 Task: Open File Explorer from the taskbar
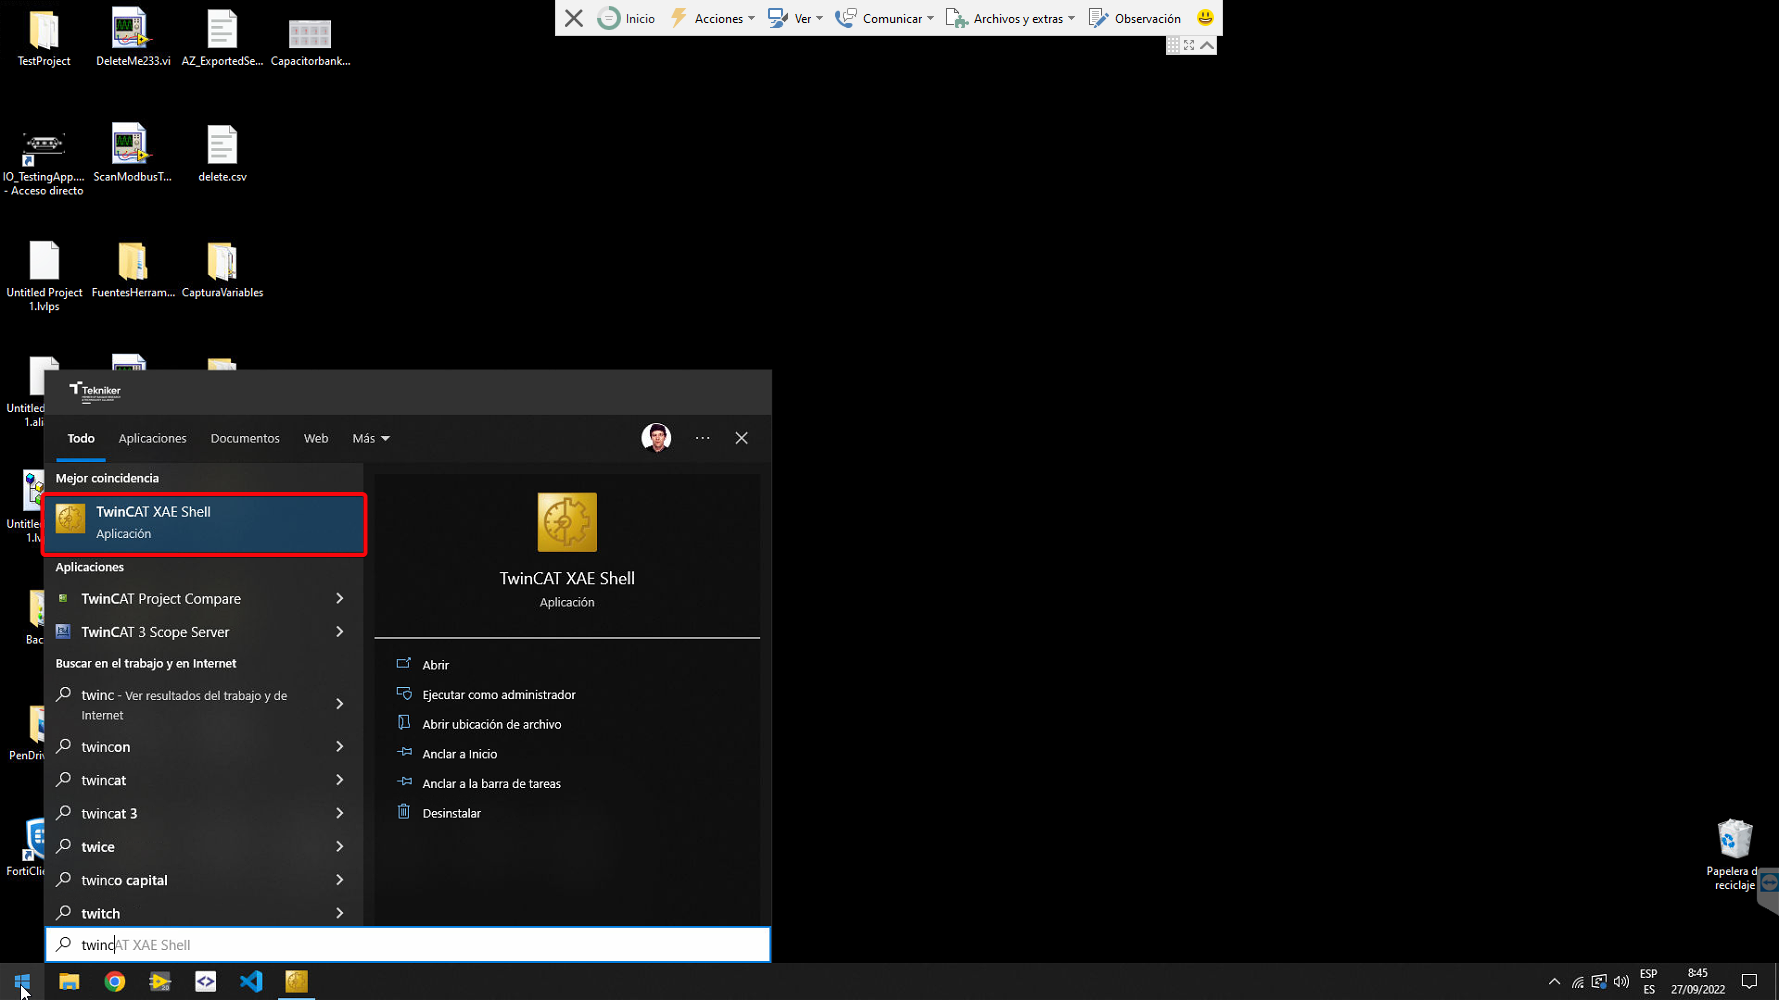click(x=69, y=981)
